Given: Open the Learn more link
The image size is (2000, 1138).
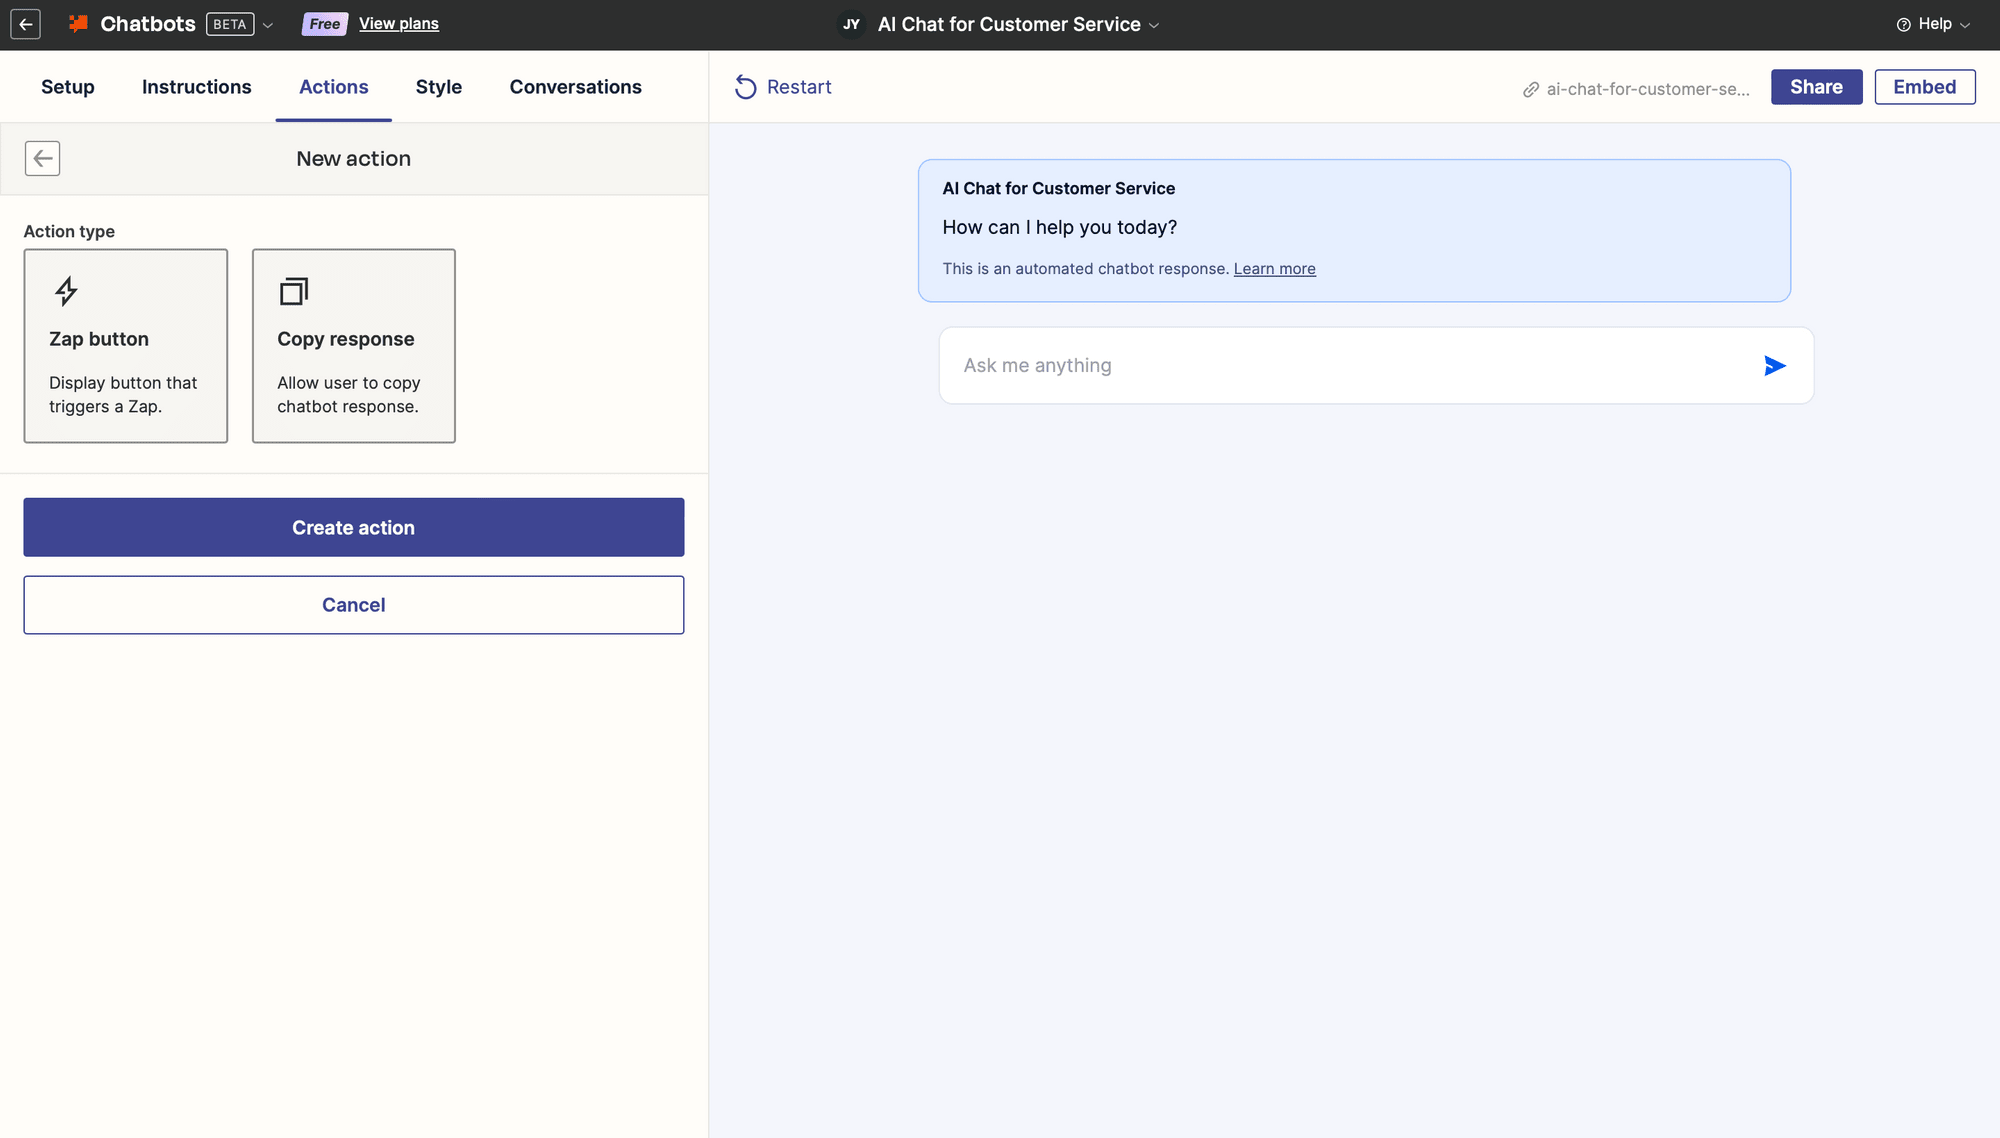Looking at the screenshot, I should pyautogui.click(x=1274, y=268).
